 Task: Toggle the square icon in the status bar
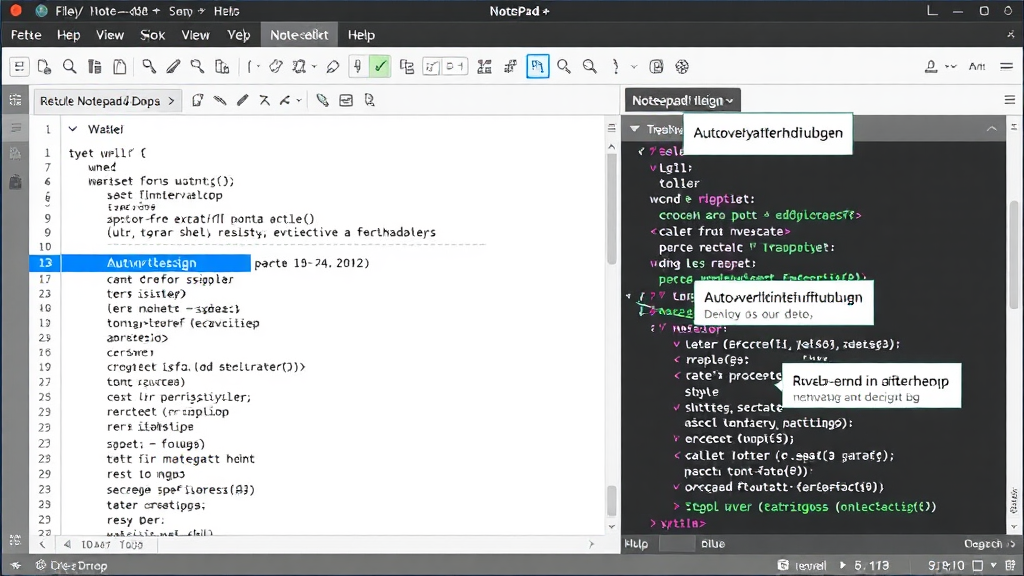(978, 566)
